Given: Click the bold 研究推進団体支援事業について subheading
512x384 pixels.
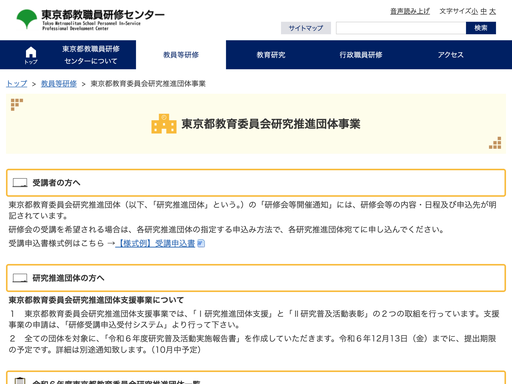Looking at the screenshot, I should (x=96, y=300).
